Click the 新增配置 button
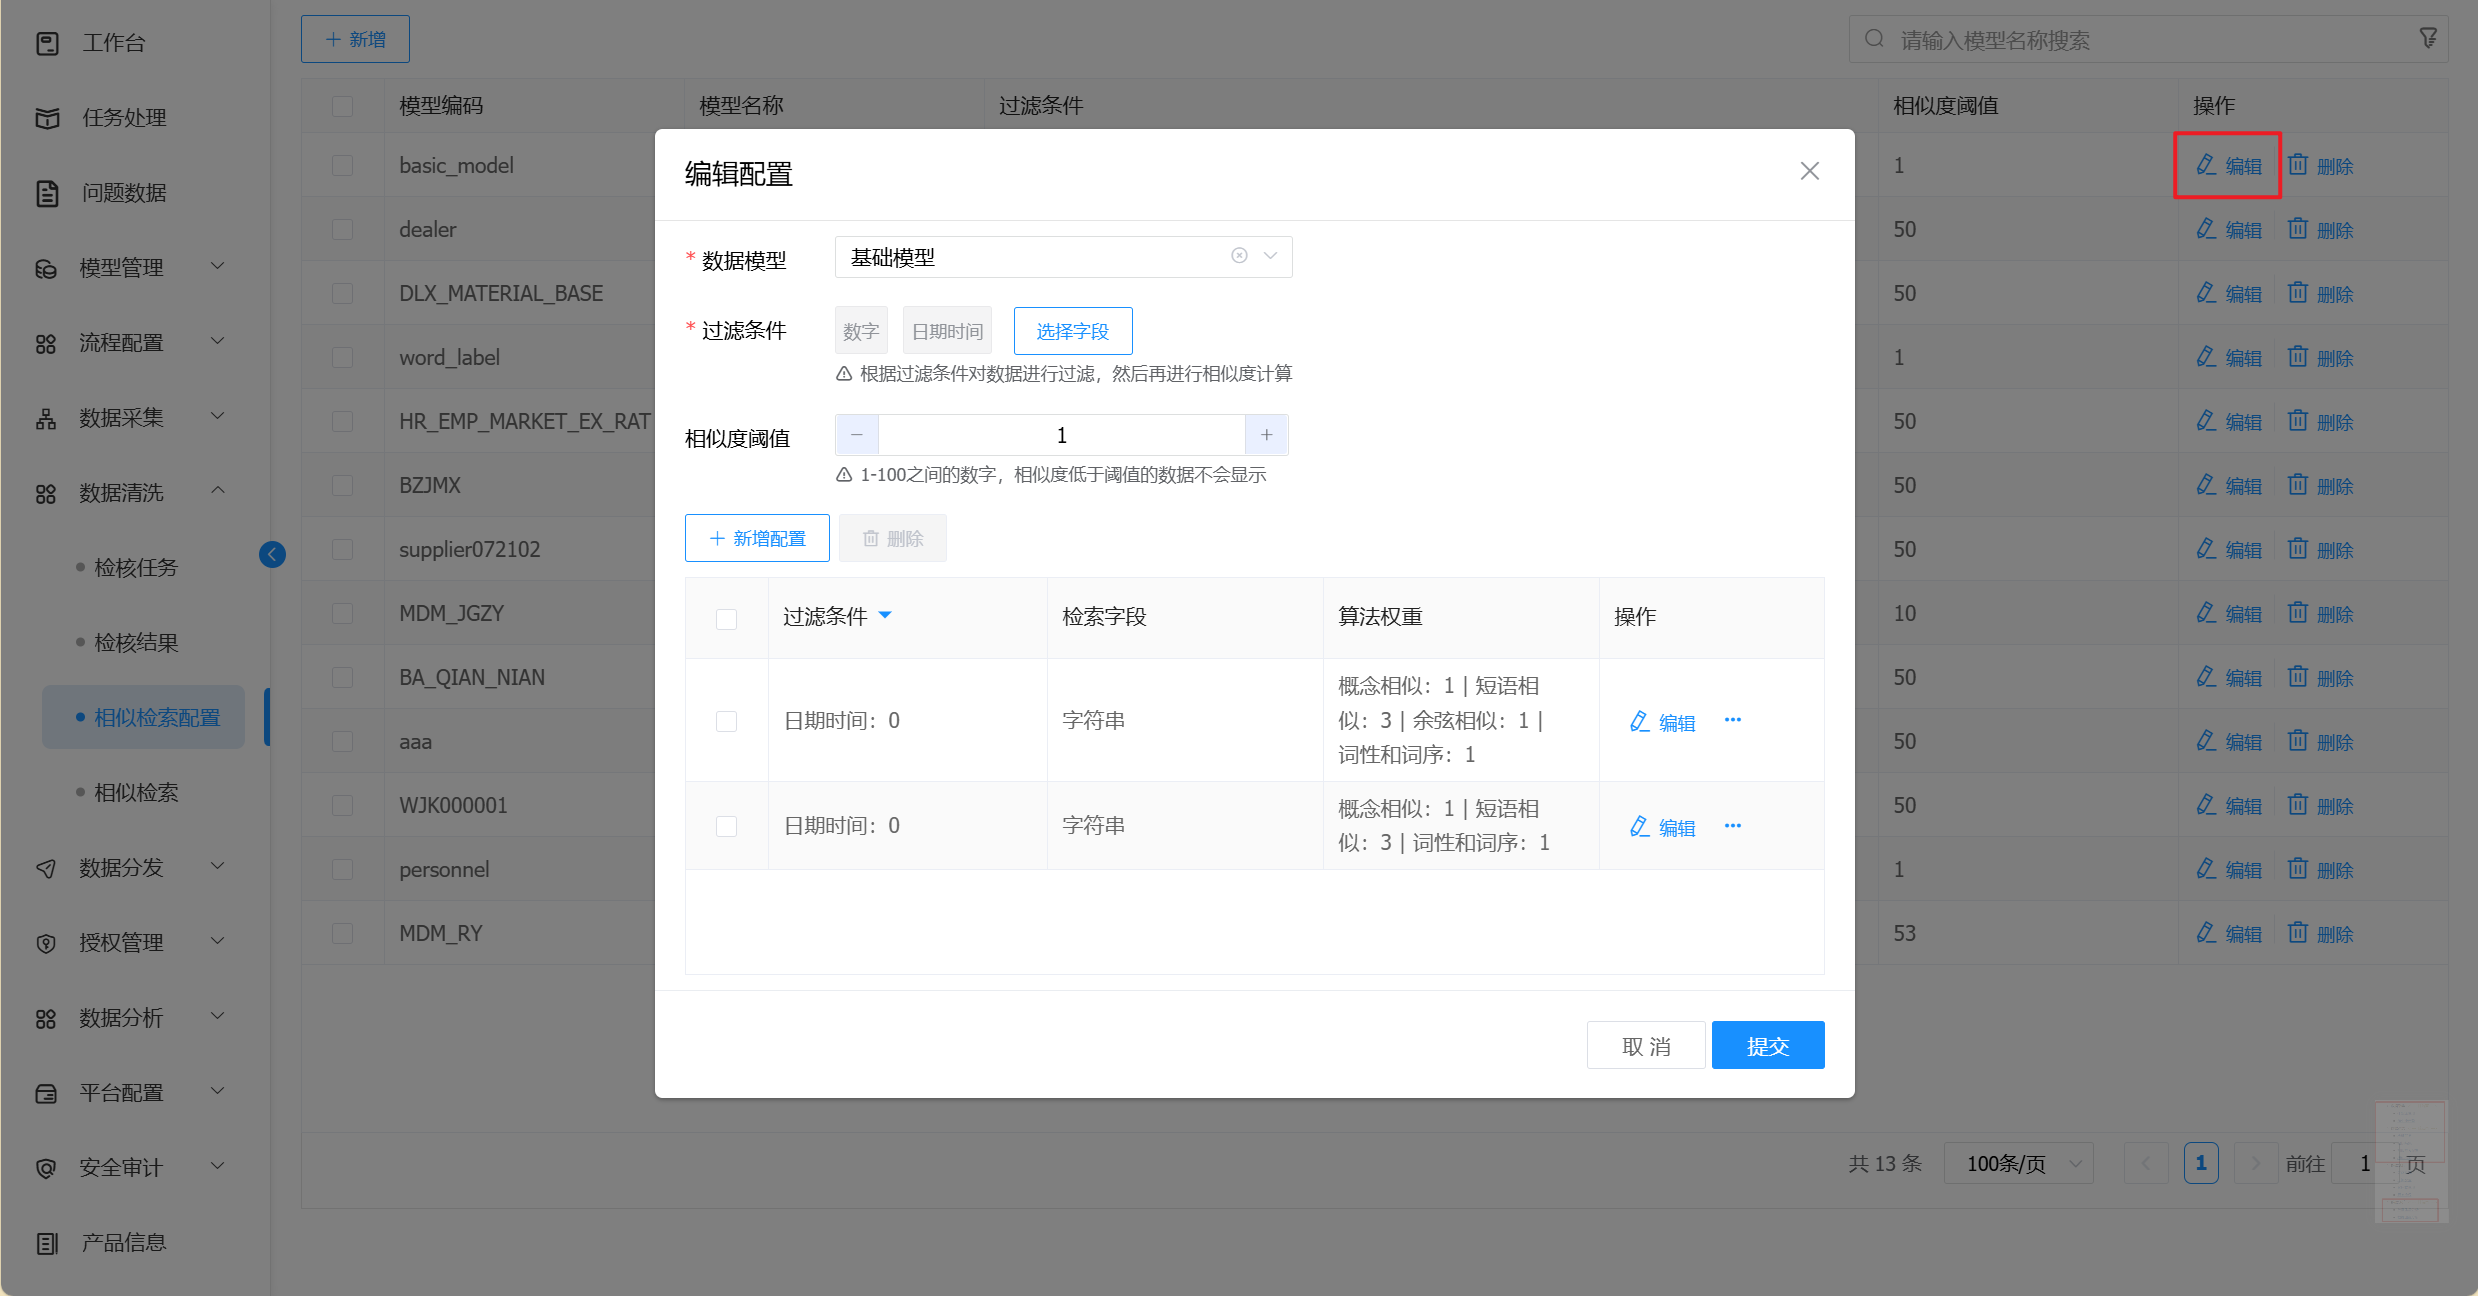 [757, 538]
